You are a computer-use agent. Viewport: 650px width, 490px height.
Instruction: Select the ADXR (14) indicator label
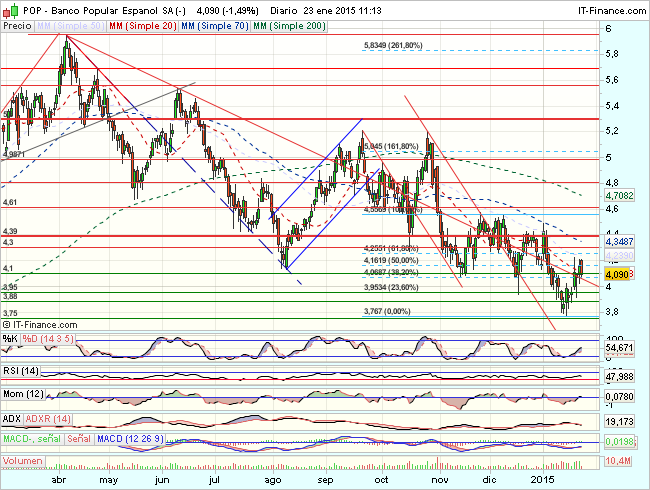[x=50, y=416]
